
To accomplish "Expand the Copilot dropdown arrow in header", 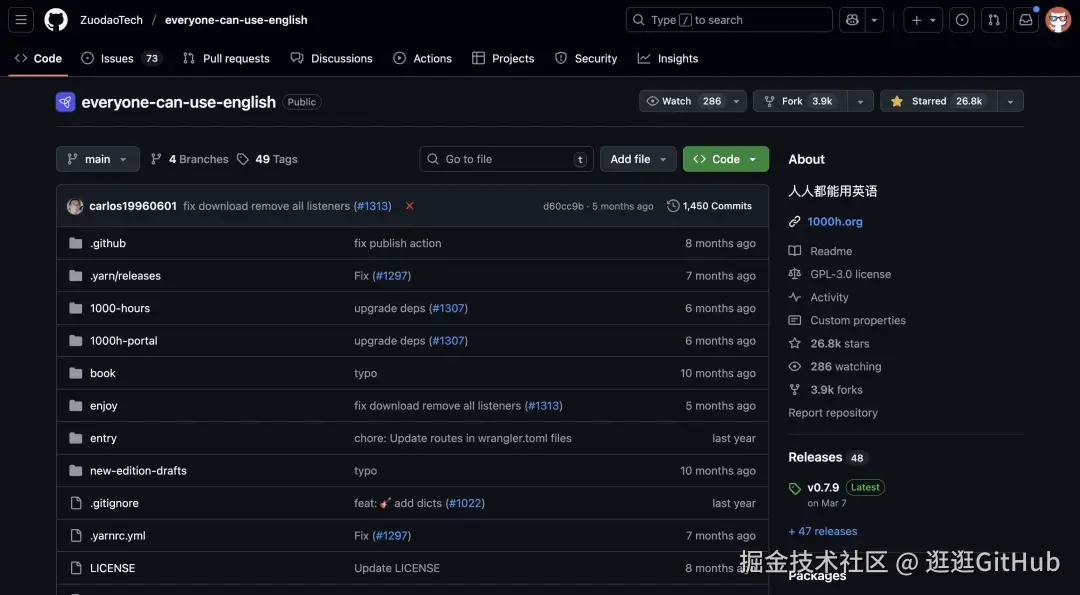I will coord(874,20).
